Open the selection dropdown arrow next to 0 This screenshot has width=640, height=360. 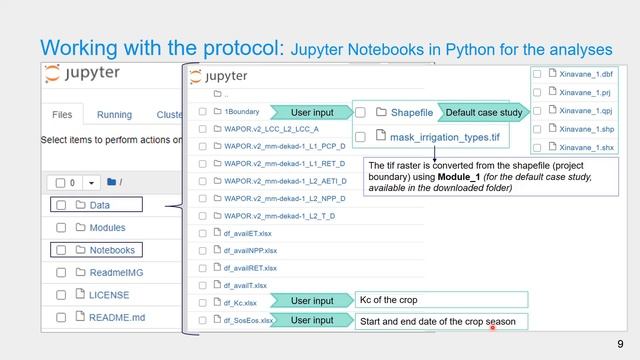point(91,183)
